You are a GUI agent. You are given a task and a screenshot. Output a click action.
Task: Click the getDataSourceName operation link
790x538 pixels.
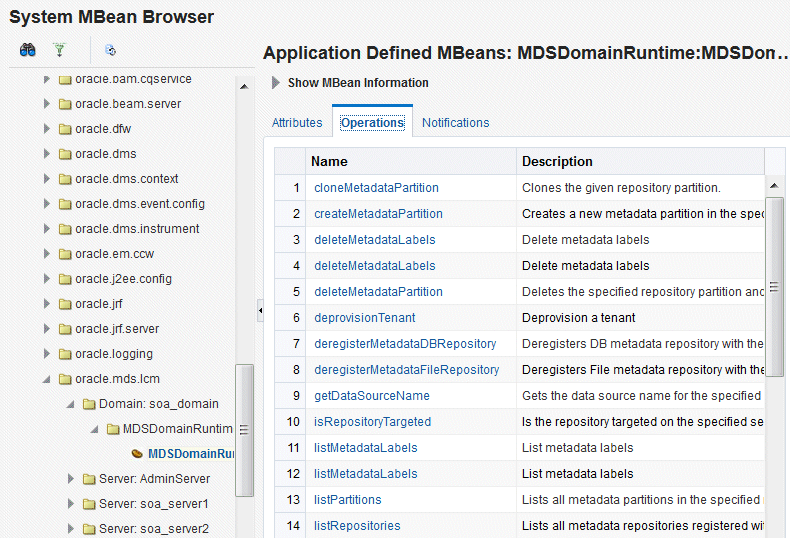(372, 396)
